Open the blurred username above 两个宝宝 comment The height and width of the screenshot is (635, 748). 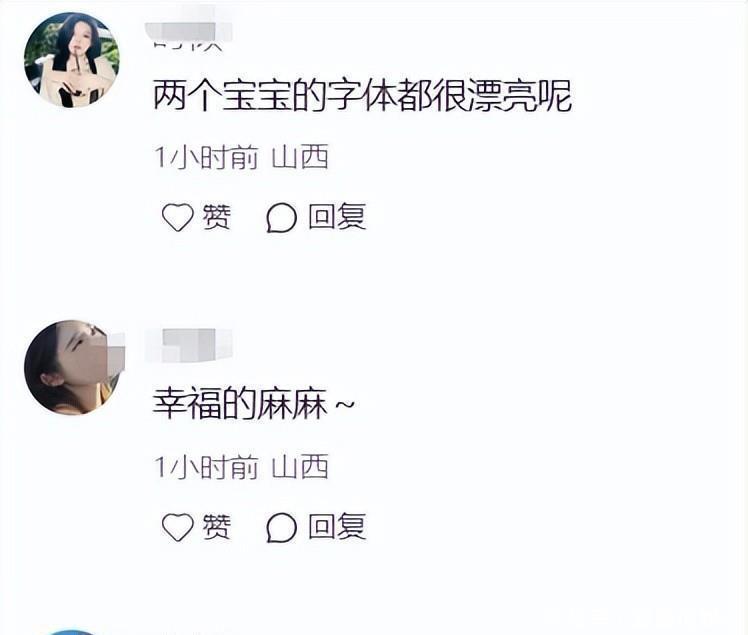pyautogui.click(x=189, y=31)
